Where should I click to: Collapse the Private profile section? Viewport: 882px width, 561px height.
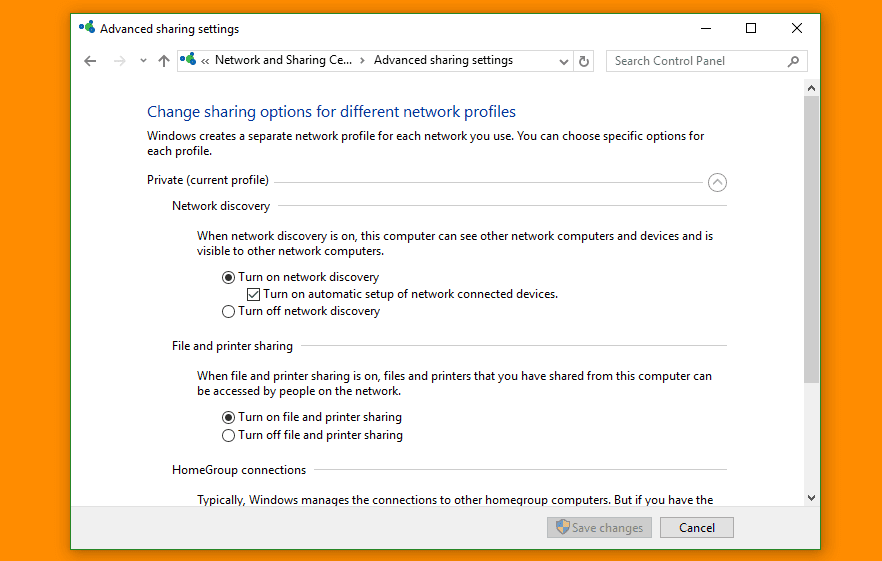(x=717, y=182)
